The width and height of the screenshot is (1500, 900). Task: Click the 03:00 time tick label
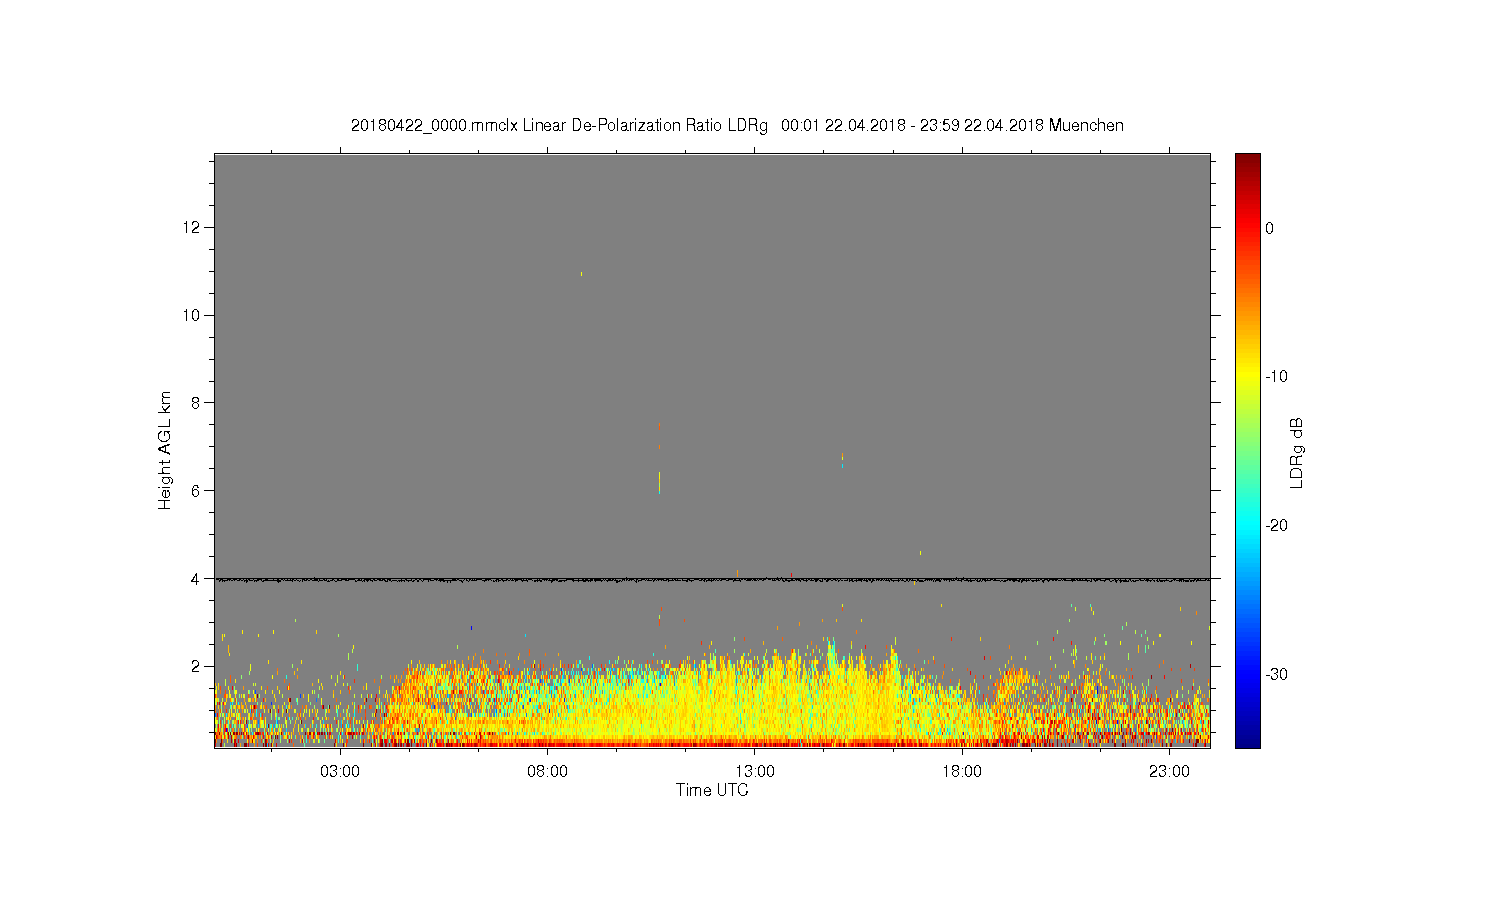(x=340, y=772)
